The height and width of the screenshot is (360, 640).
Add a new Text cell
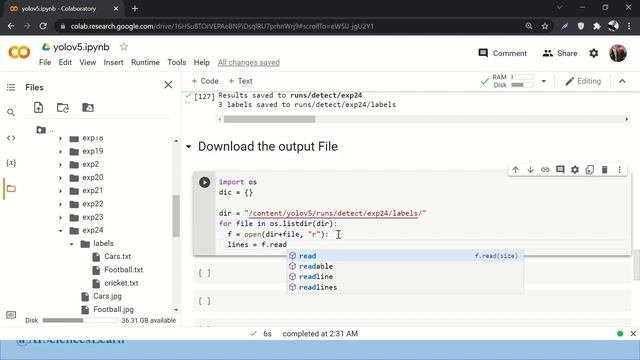click(x=240, y=81)
